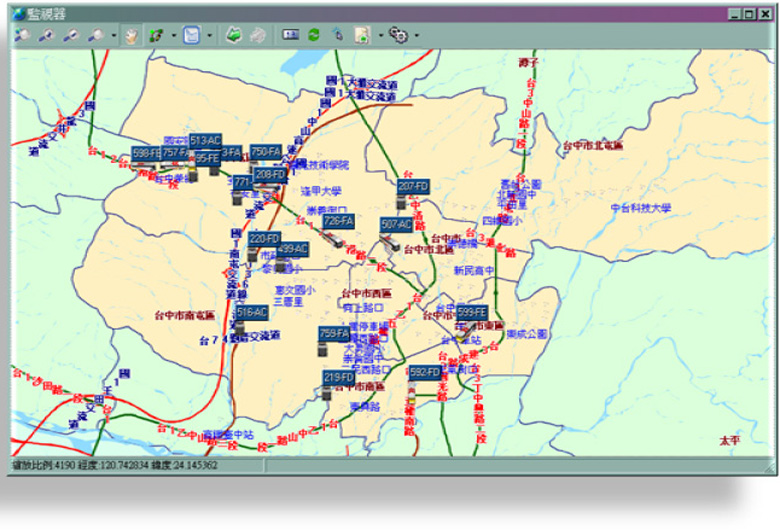This screenshot has height=530, width=780.
Task: Select vehicle label 208-FD on the map
Action: (270, 174)
